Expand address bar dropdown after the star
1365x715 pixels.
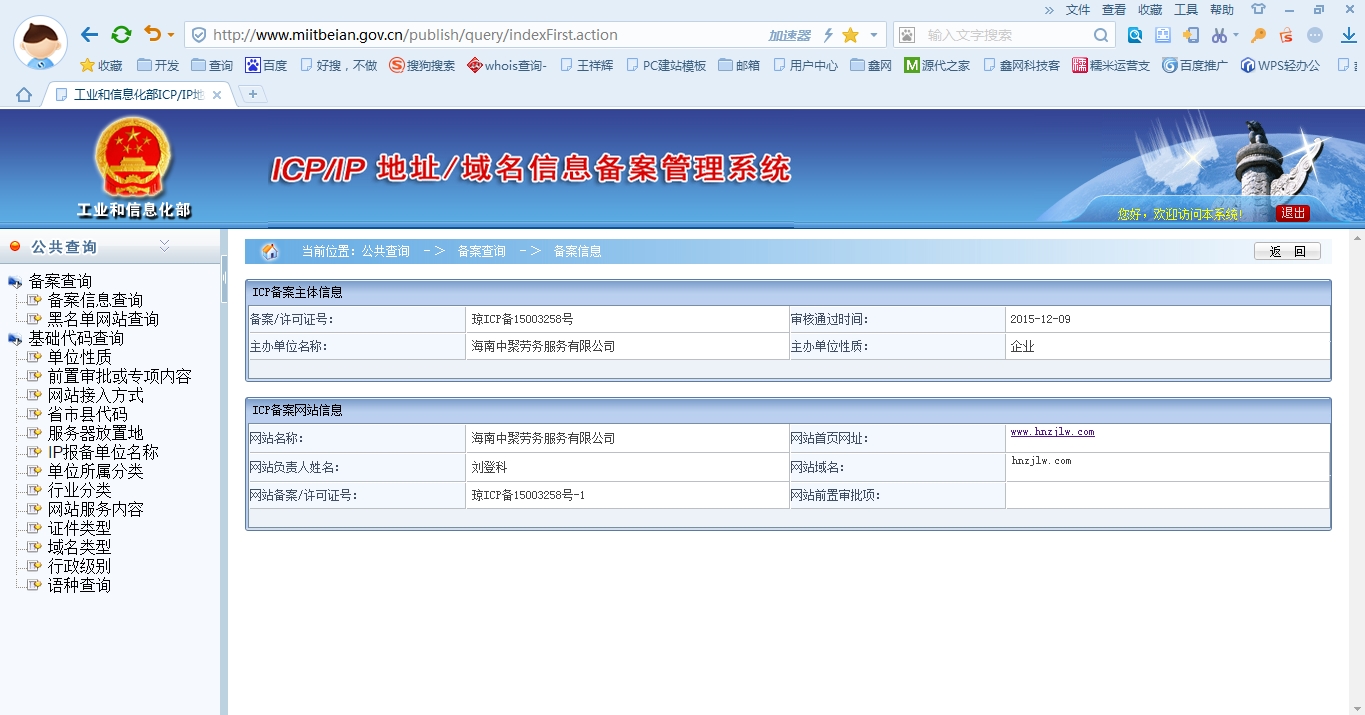pyautogui.click(x=874, y=35)
